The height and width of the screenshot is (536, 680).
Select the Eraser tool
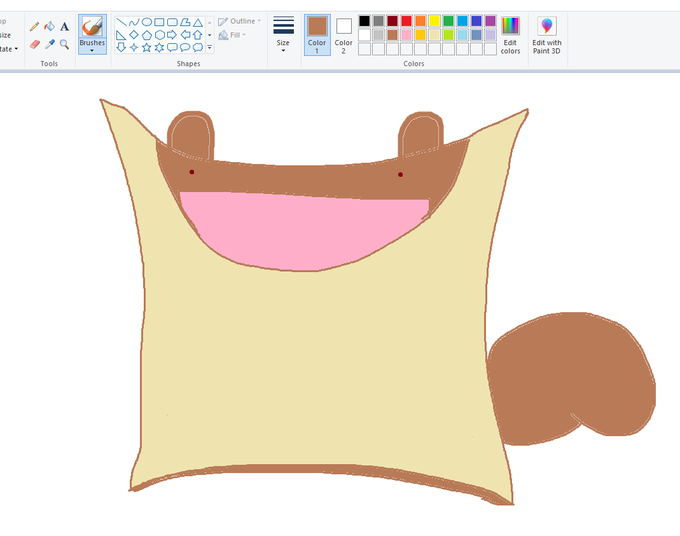point(35,44)
